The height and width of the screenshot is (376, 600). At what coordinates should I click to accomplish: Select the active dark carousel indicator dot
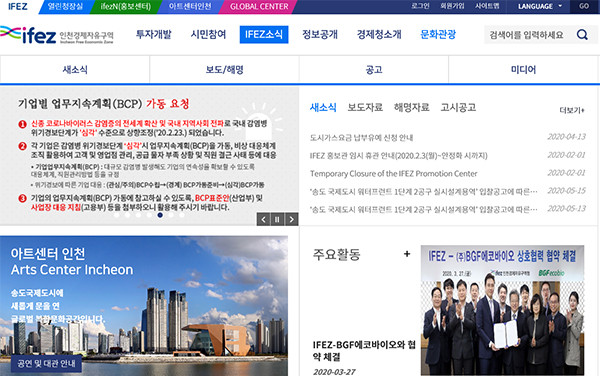(160, 215)
